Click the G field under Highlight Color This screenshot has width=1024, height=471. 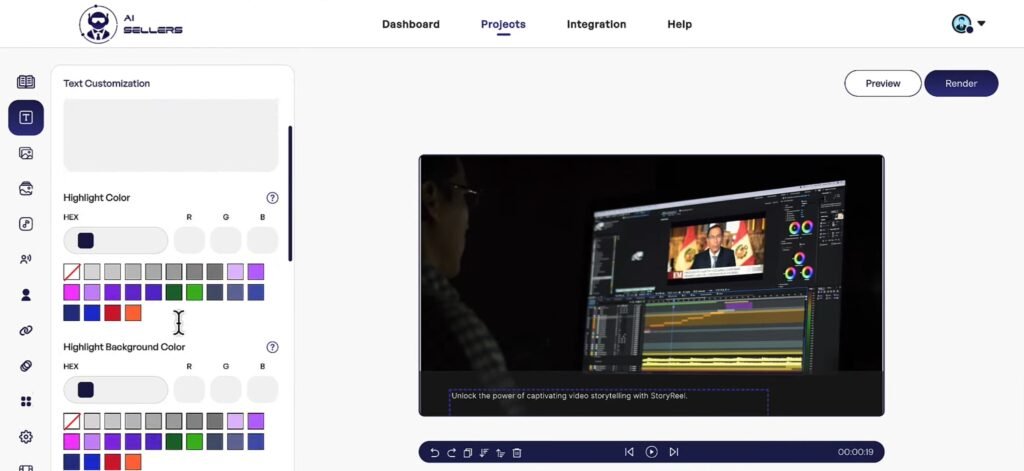[x=225, y=240]
